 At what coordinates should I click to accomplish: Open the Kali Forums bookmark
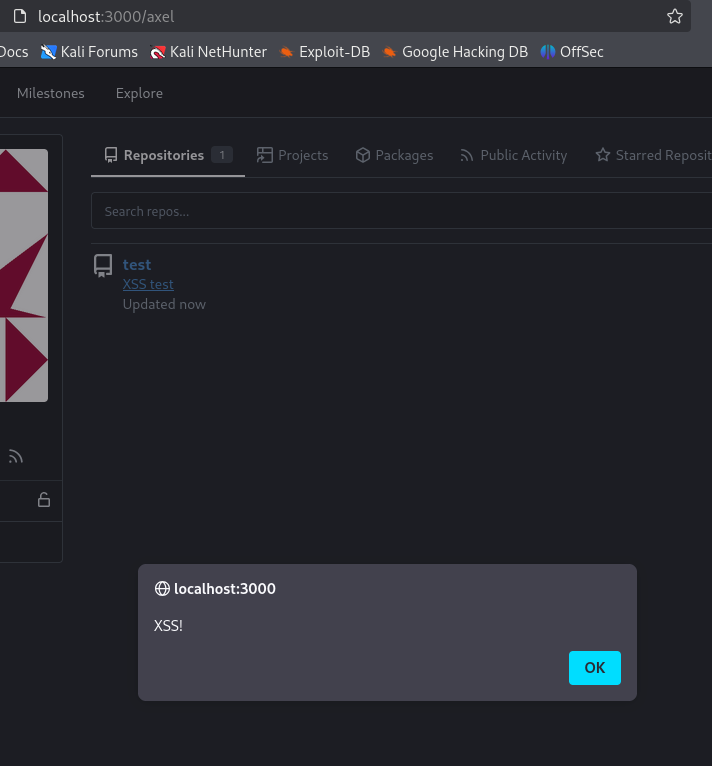[x=89, y=51]
